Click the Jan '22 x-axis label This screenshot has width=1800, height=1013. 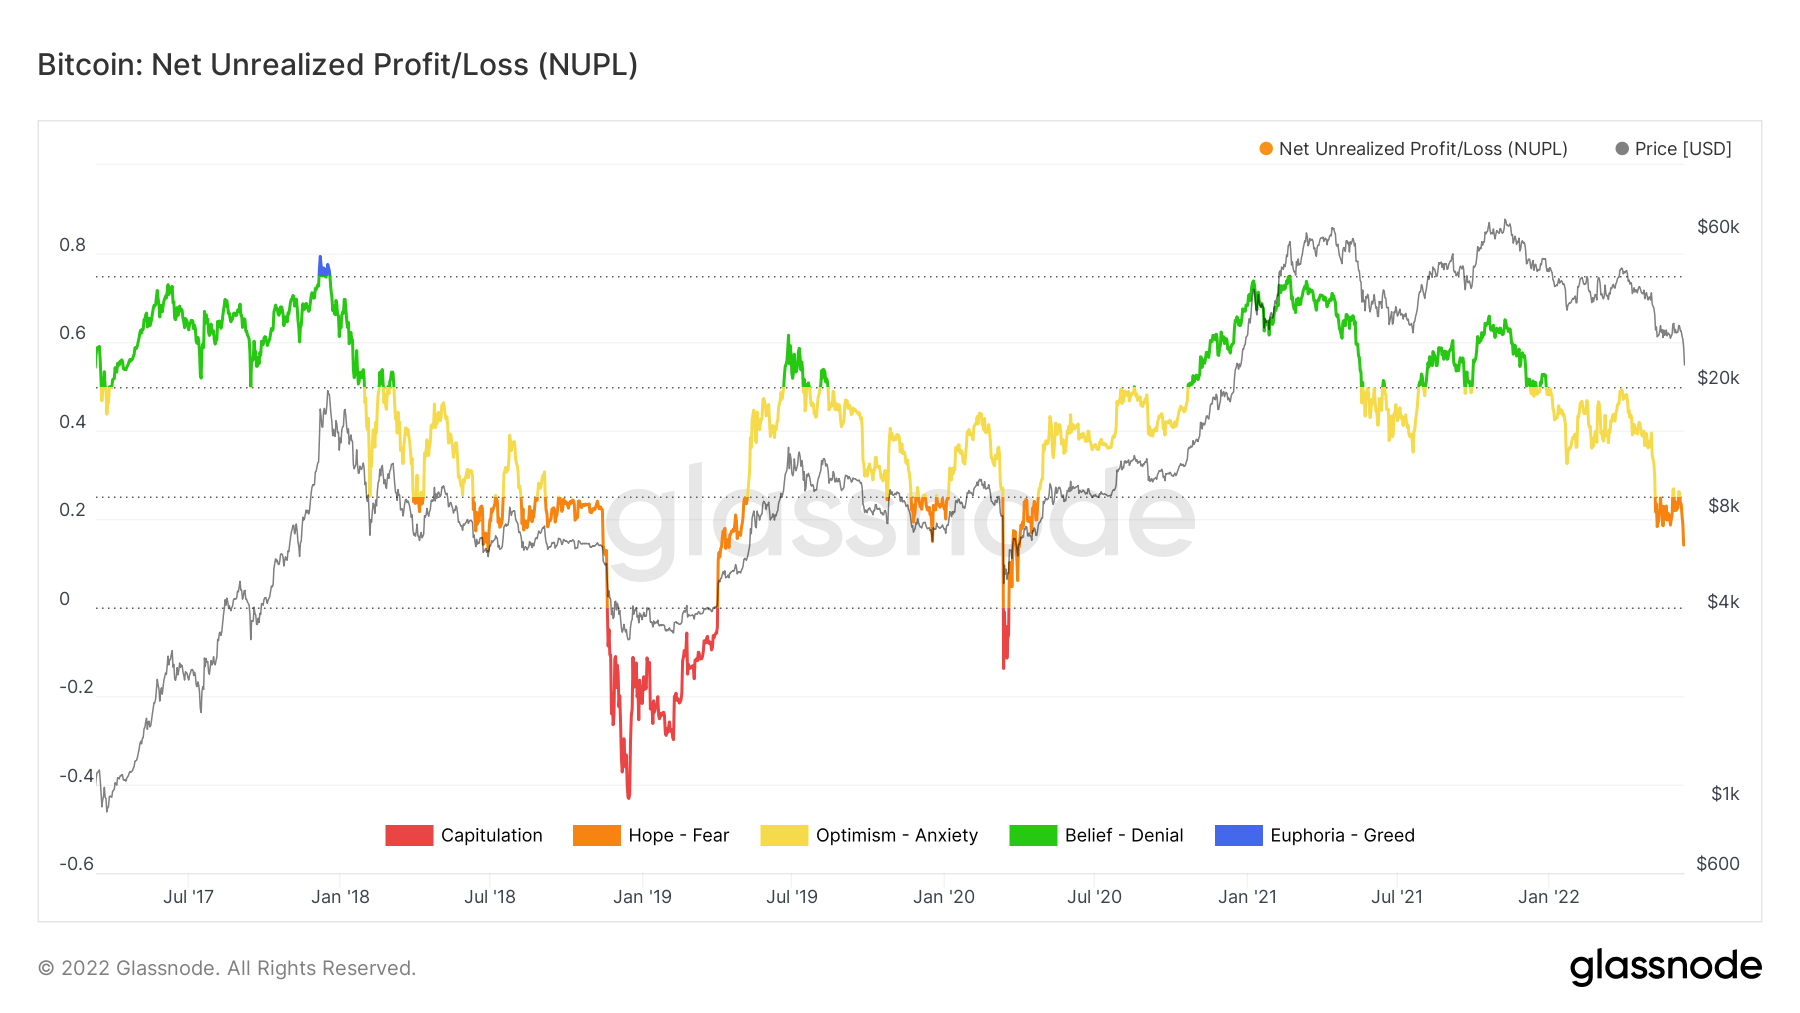tap(1548, 897)
